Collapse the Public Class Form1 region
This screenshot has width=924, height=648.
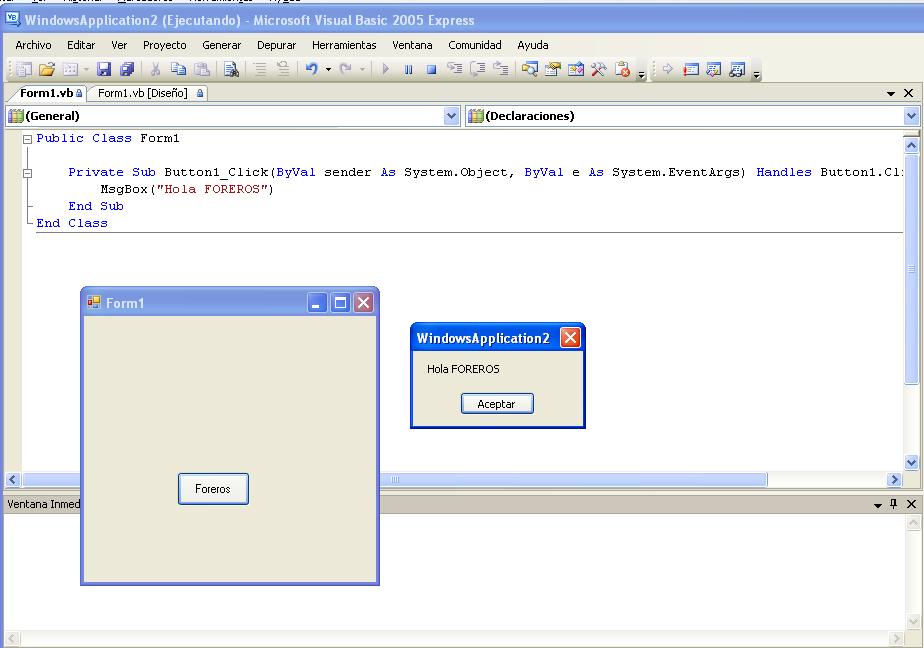(x=27, y=140)
